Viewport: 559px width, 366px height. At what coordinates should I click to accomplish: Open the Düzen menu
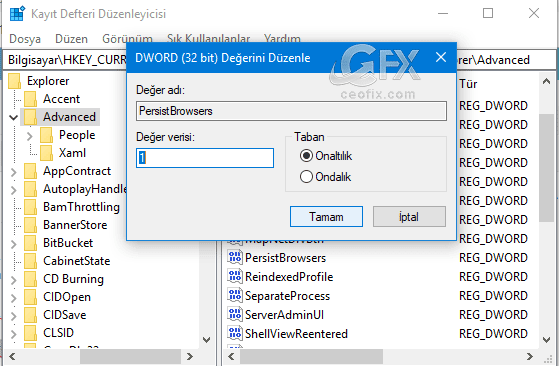tap(71, 38)
